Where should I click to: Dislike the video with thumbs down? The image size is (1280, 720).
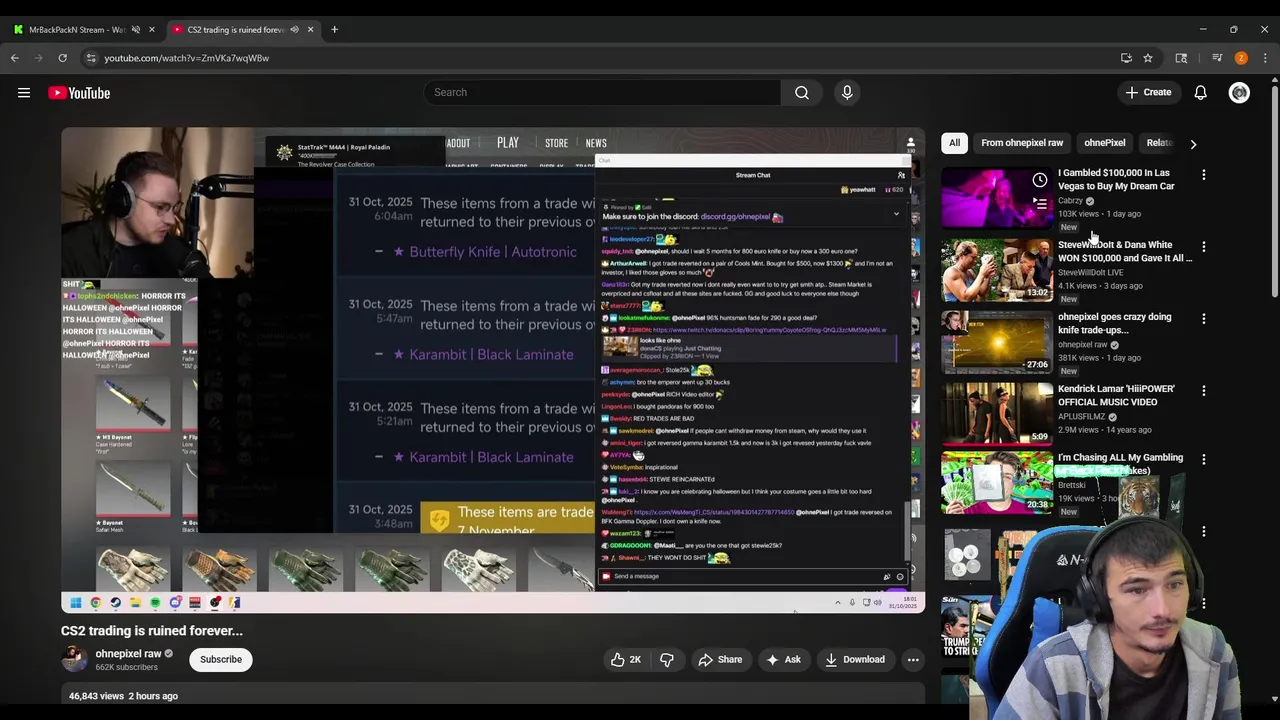(x=666, y=660)
